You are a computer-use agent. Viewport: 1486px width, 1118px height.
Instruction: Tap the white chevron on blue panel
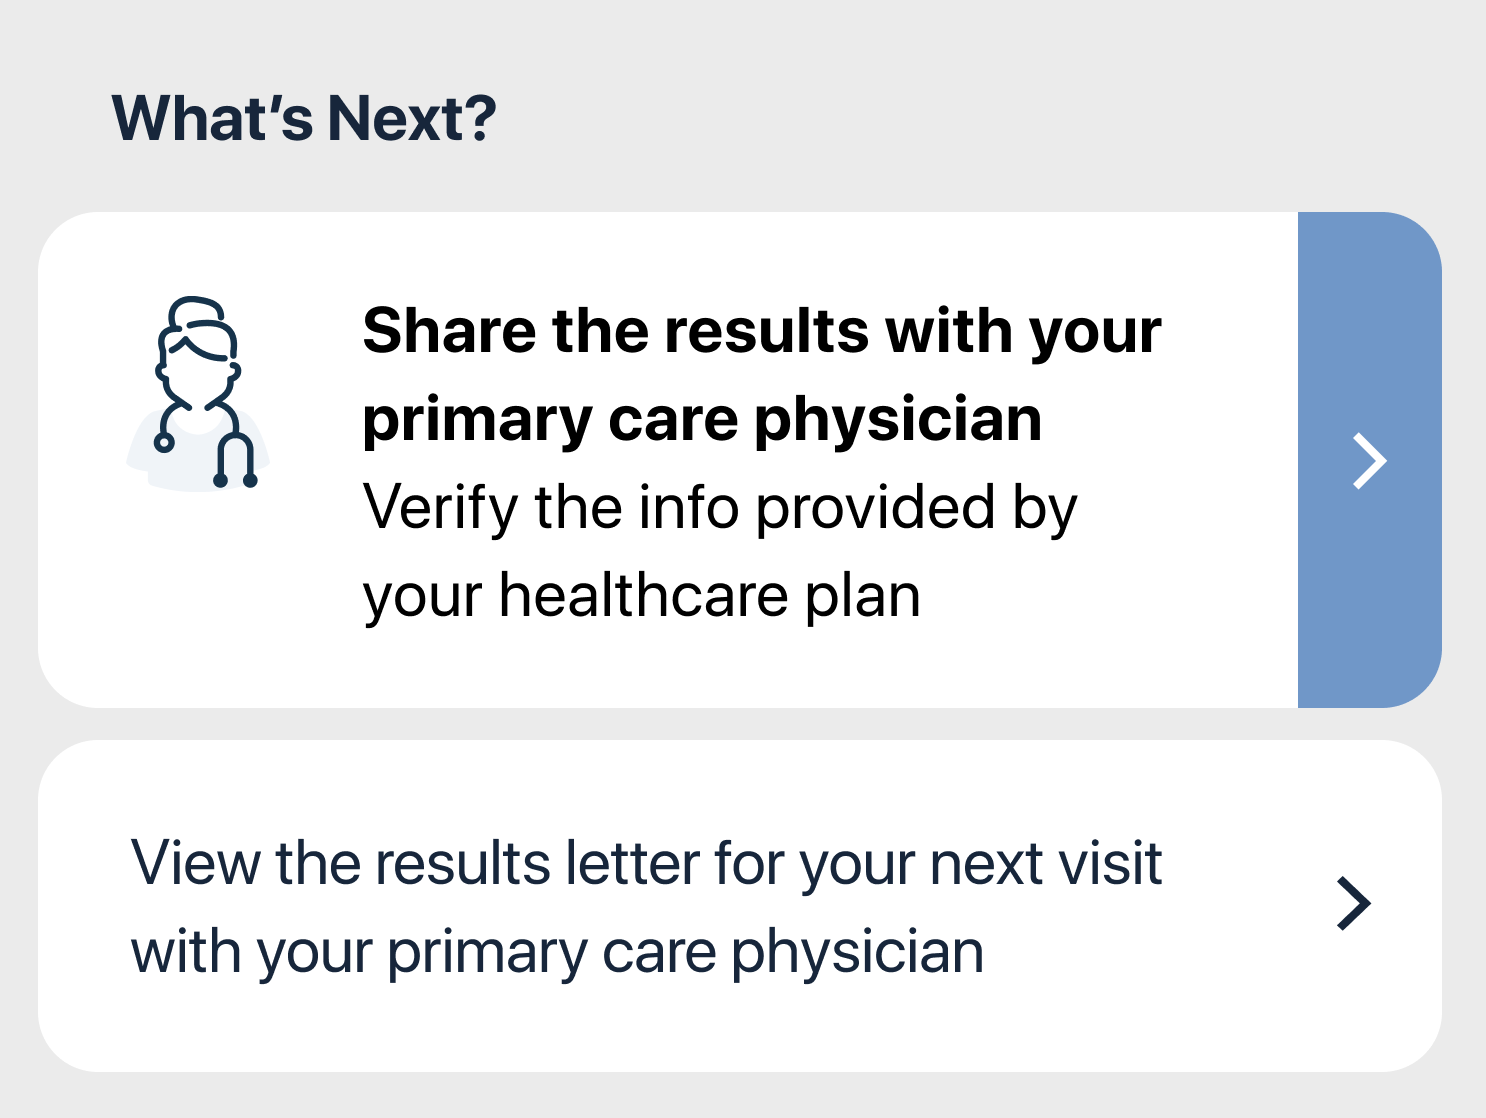1369,461
